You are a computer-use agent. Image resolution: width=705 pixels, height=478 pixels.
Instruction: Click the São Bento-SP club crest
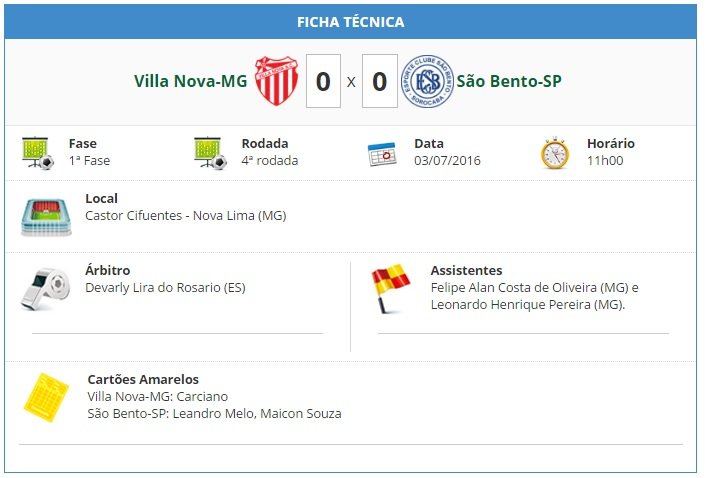pos(427,81)
